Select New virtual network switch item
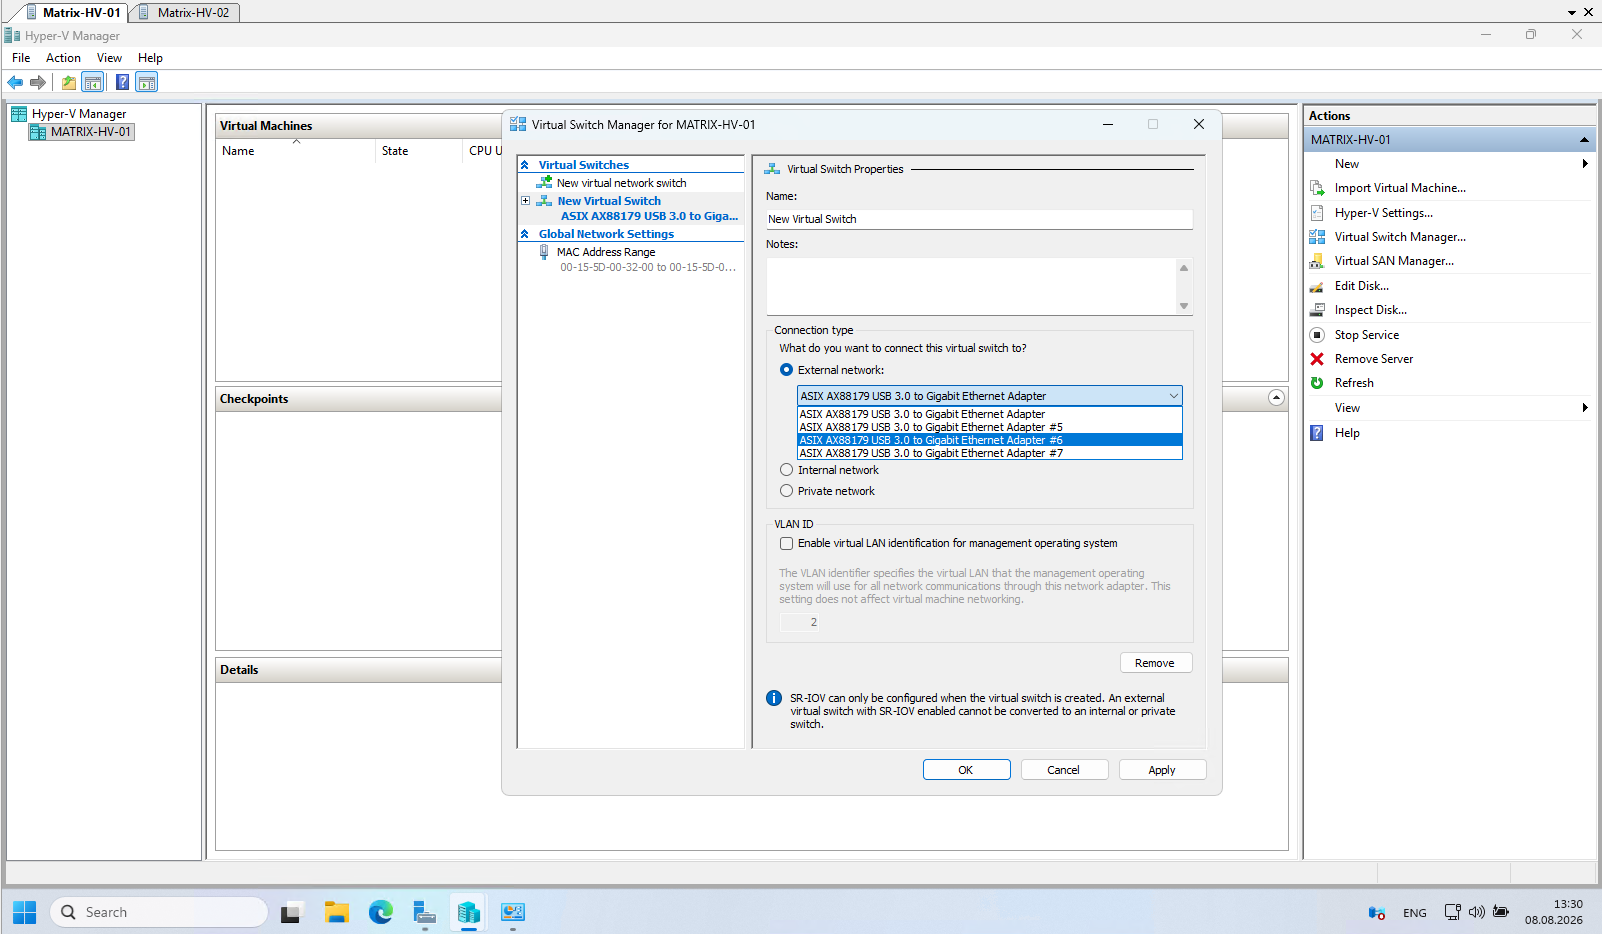1602x934 pixels. [621, 183]
